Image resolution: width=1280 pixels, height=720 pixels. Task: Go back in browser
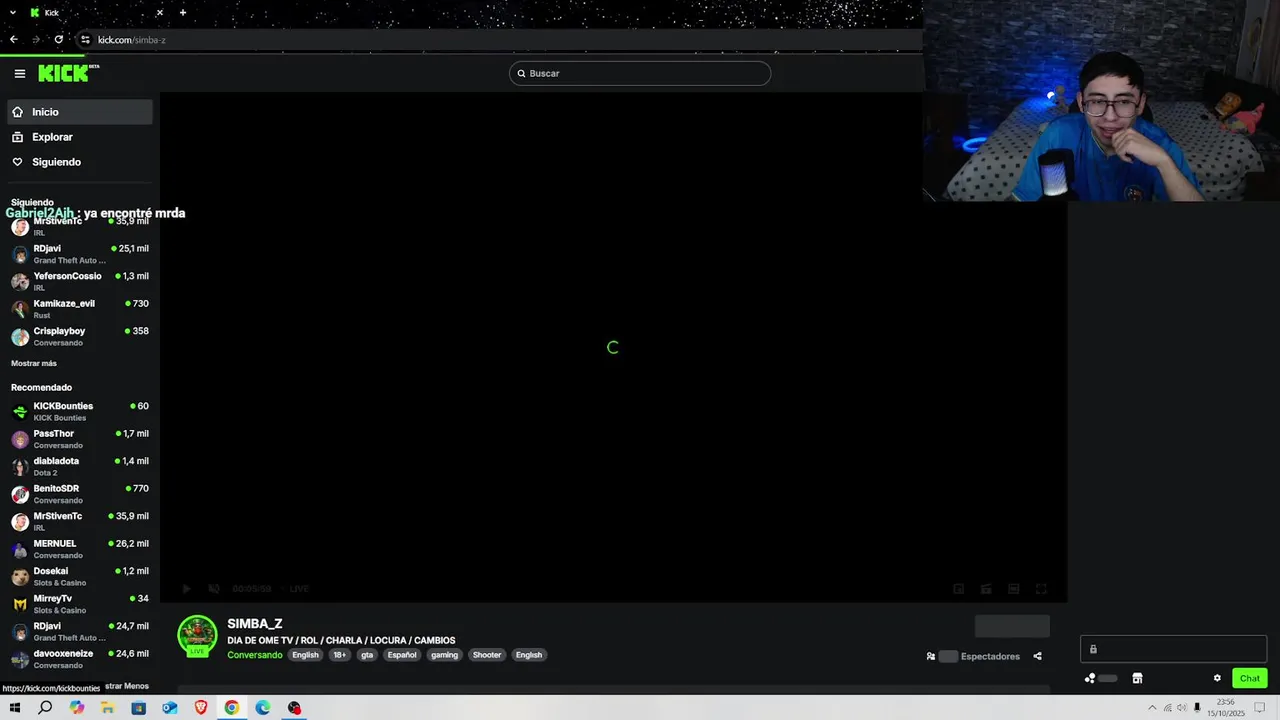click(x=14, y=39)
